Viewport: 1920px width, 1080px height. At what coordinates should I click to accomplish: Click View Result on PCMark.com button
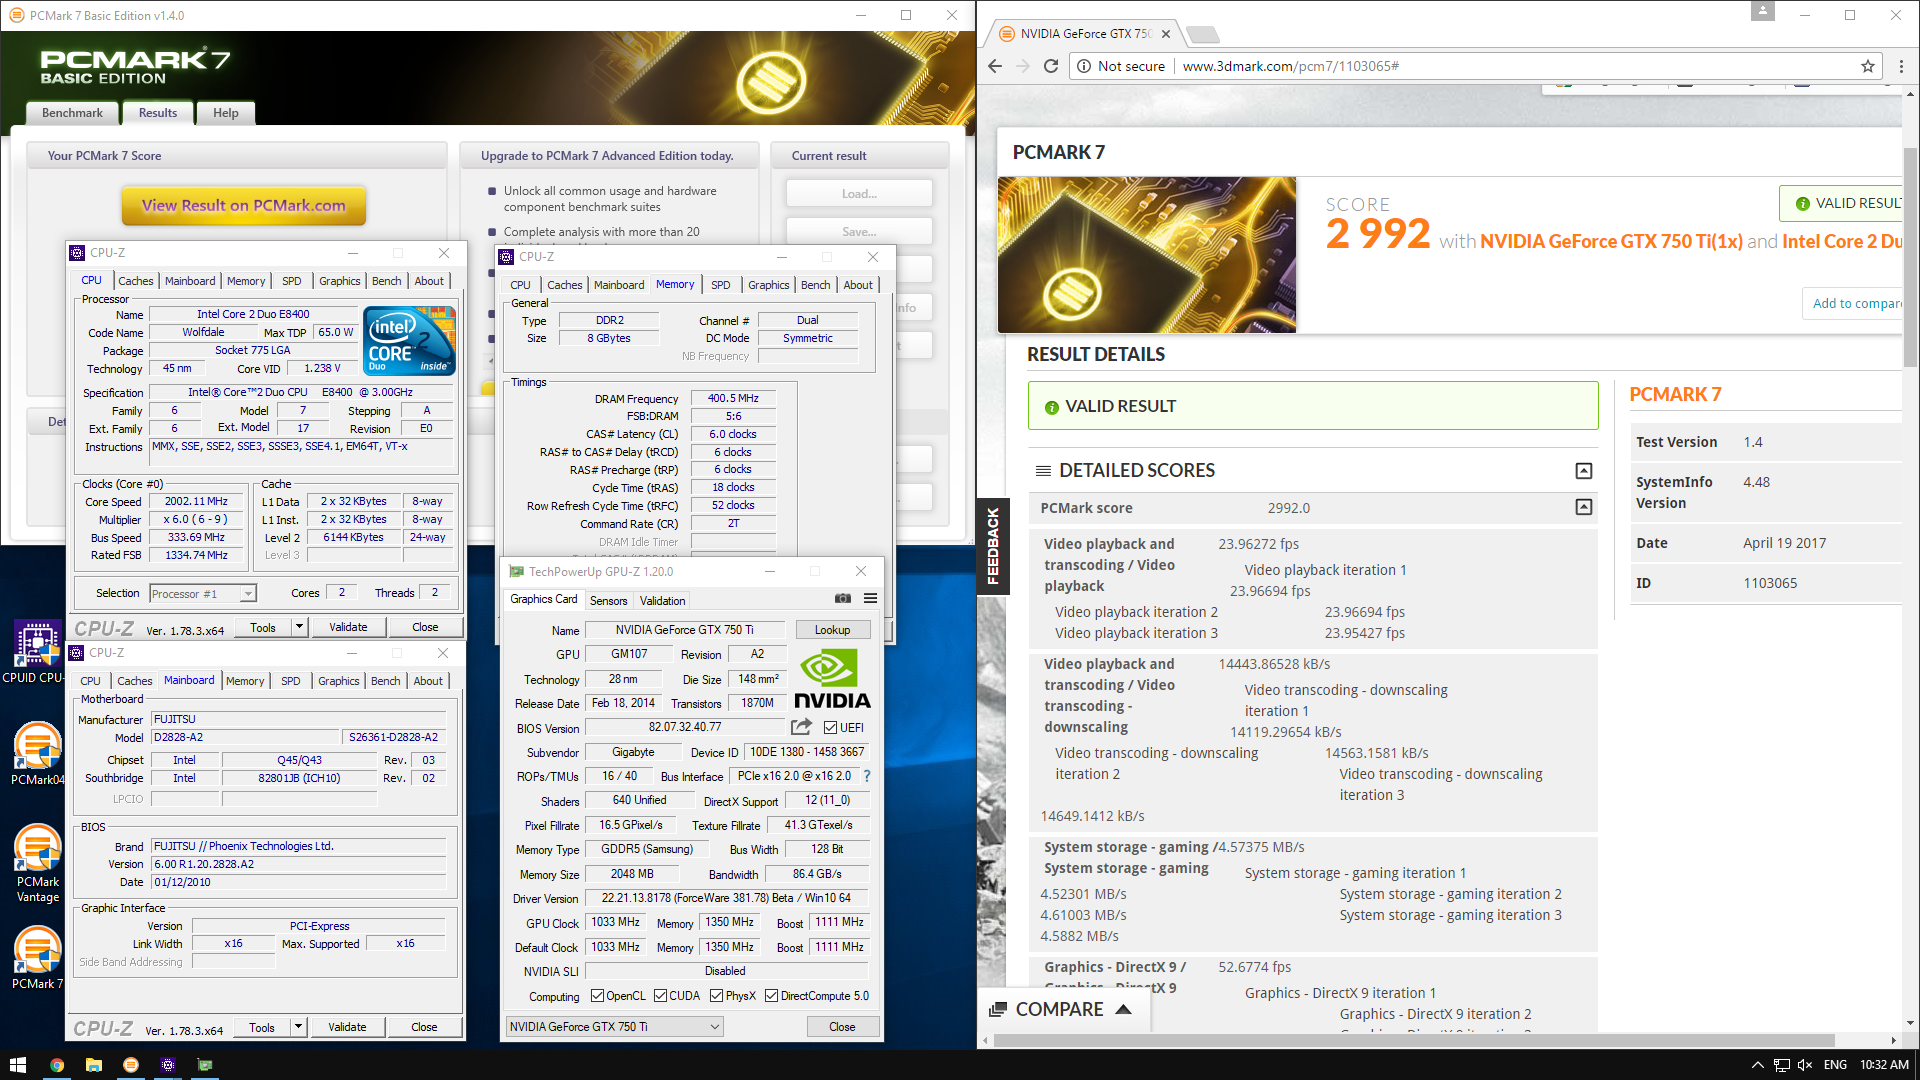point(244,205)
